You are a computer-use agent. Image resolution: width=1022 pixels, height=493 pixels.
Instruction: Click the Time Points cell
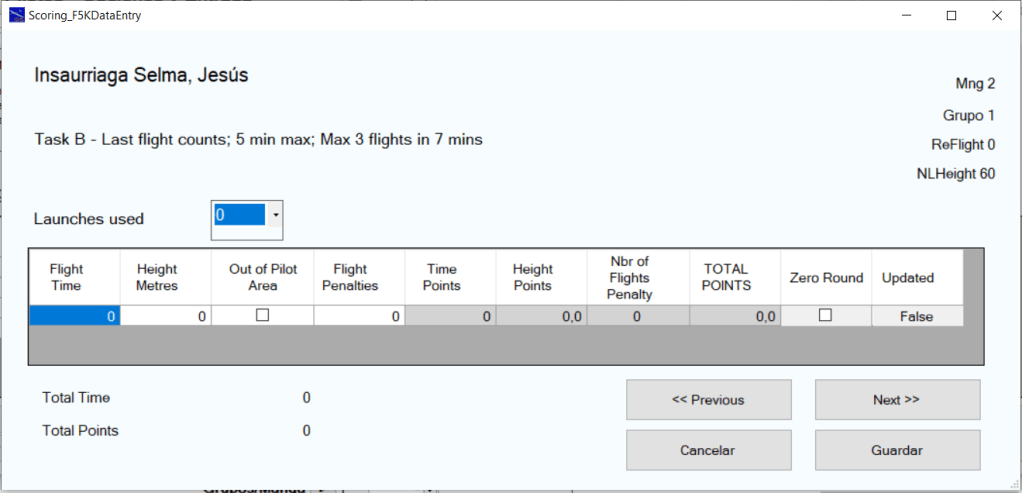click(x=450, y=316)
